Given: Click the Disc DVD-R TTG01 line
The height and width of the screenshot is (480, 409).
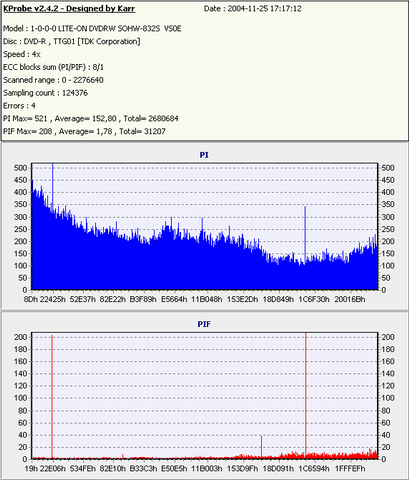Looking at the screenshot, I should (x=72, y=42).
